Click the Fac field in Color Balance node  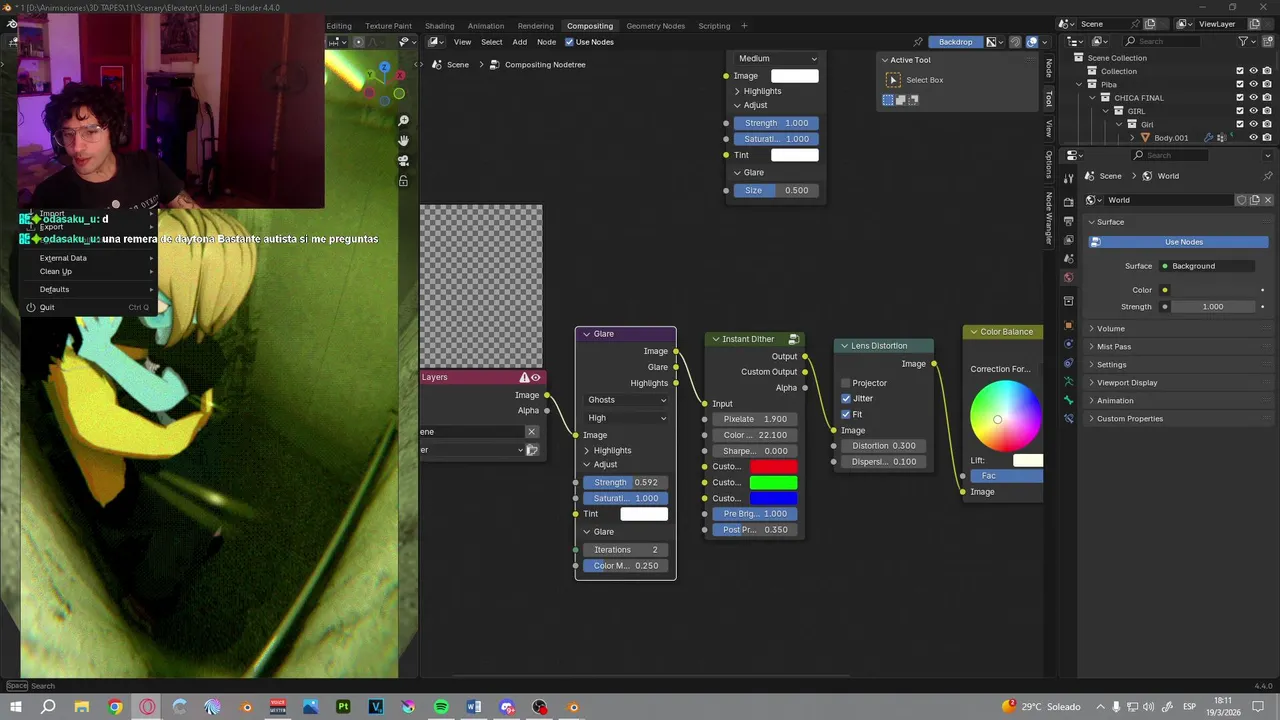1007,476
